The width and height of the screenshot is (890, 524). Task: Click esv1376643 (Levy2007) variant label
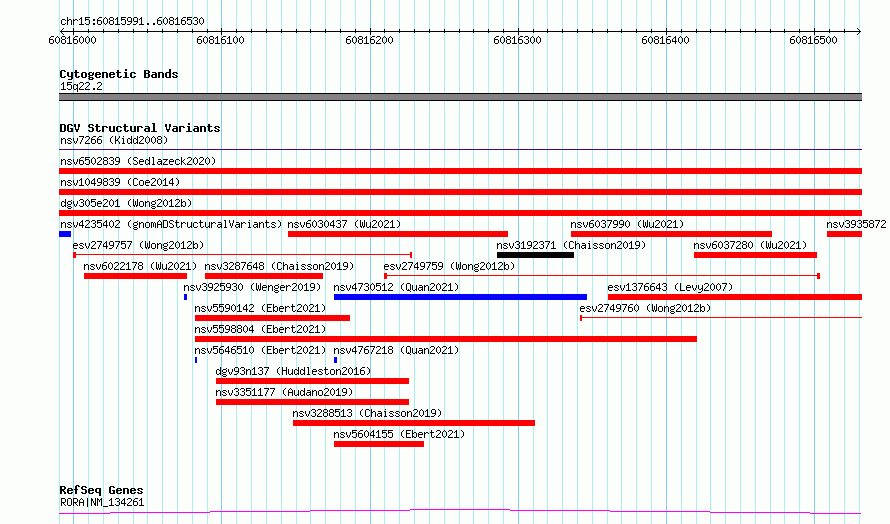pyautogui.click(x=670, y=287)
